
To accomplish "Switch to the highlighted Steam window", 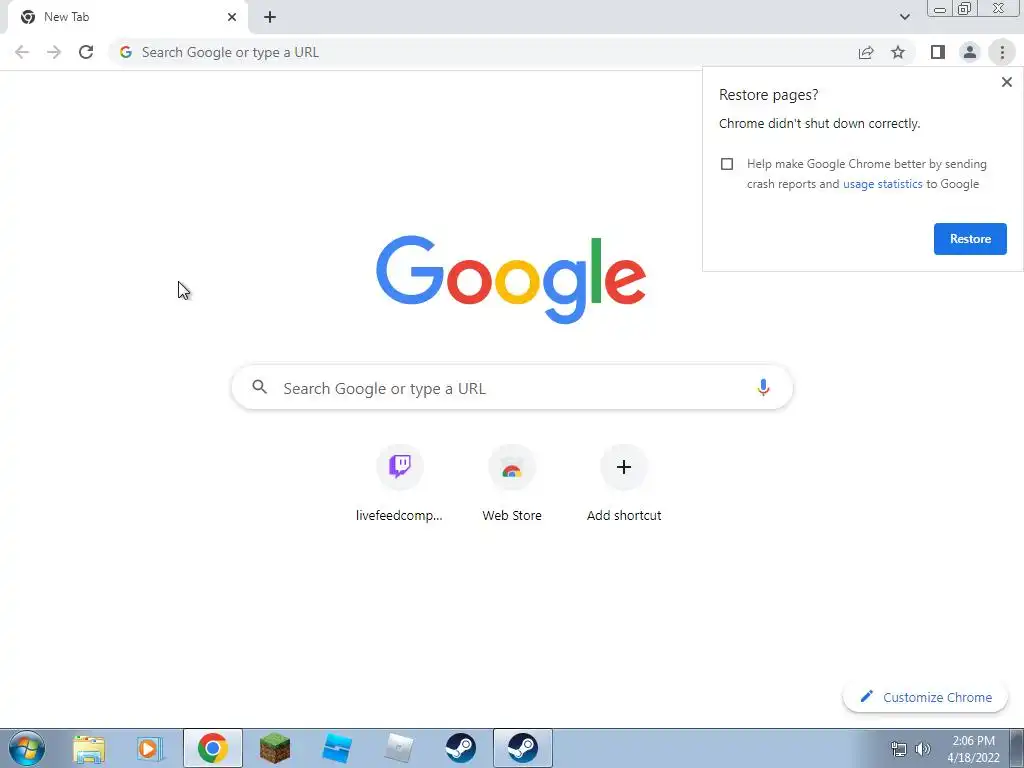I will [522, 748].
